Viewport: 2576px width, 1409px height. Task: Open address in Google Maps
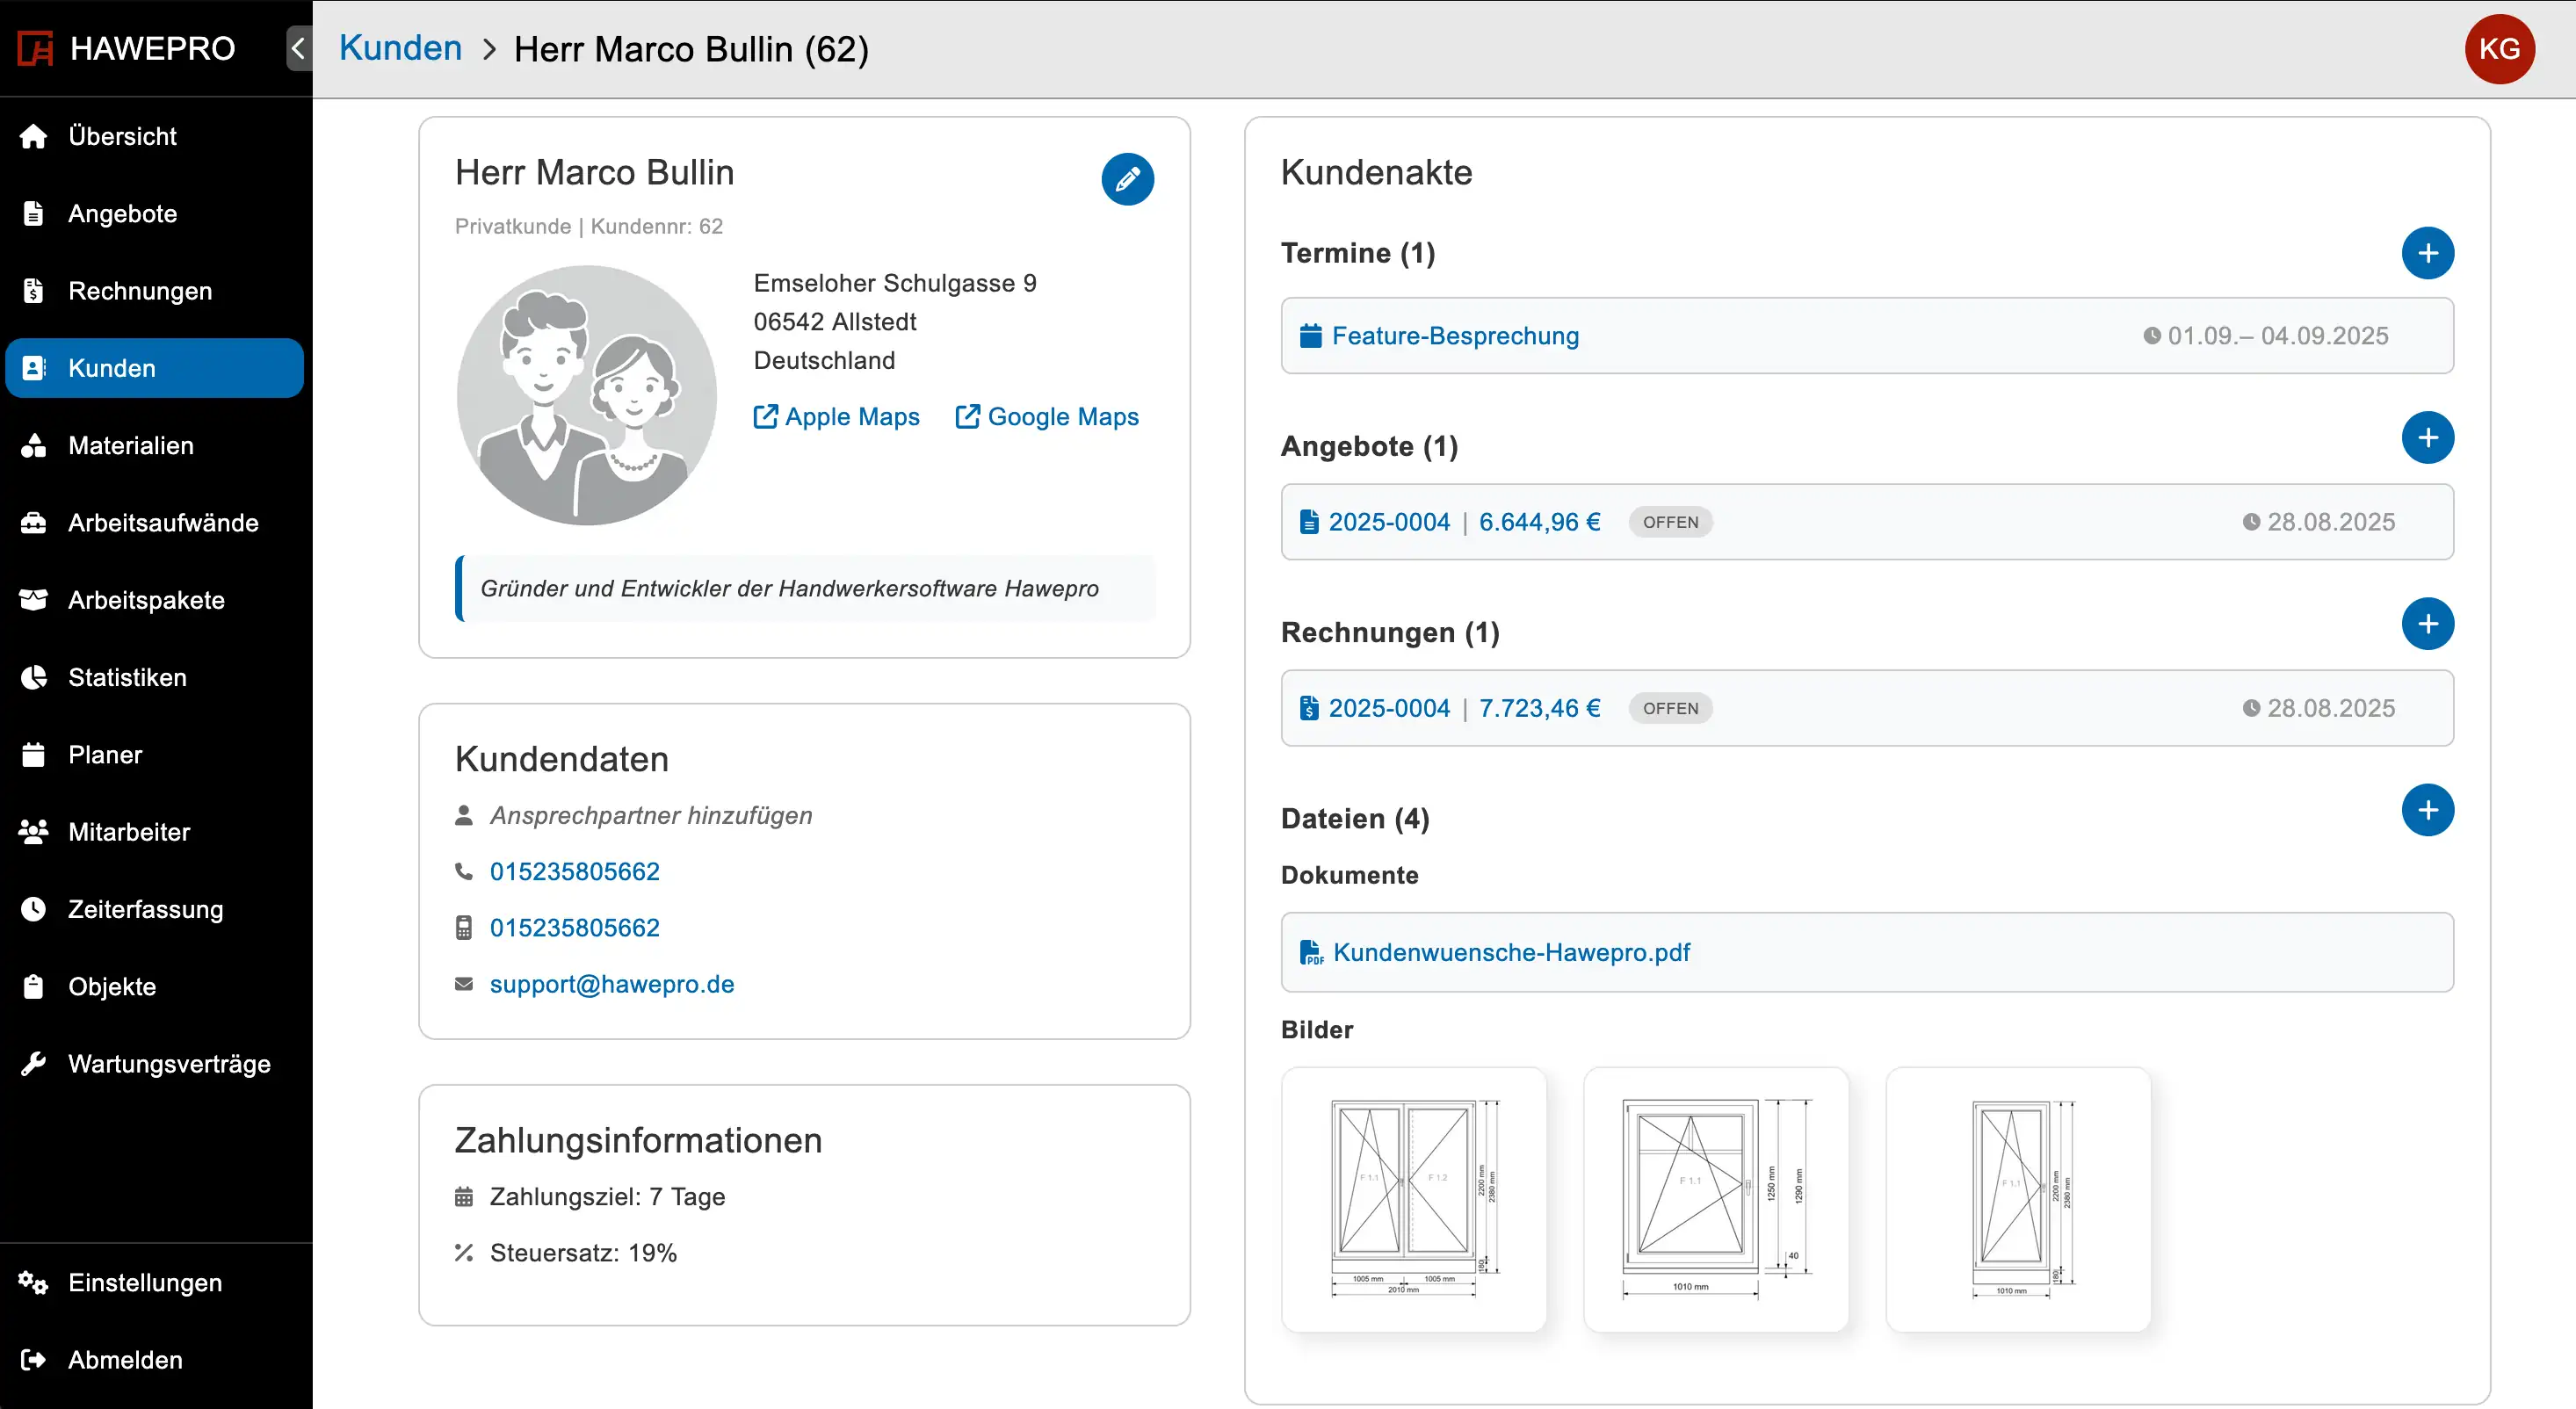click(x=1047, y=417)
